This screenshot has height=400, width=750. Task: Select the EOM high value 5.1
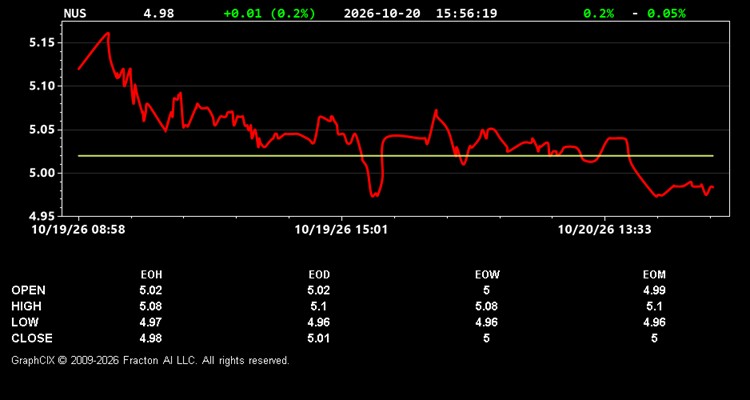(654, 306)
